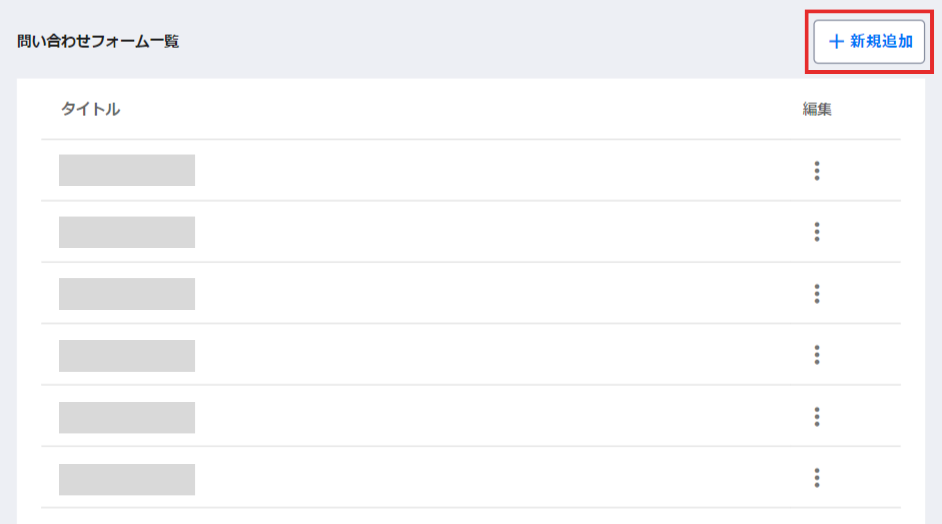The width and height of the screenshot is (942, 524).
Task: Open the fifth row's three-dot edit menu
Action: click(817, 417)
